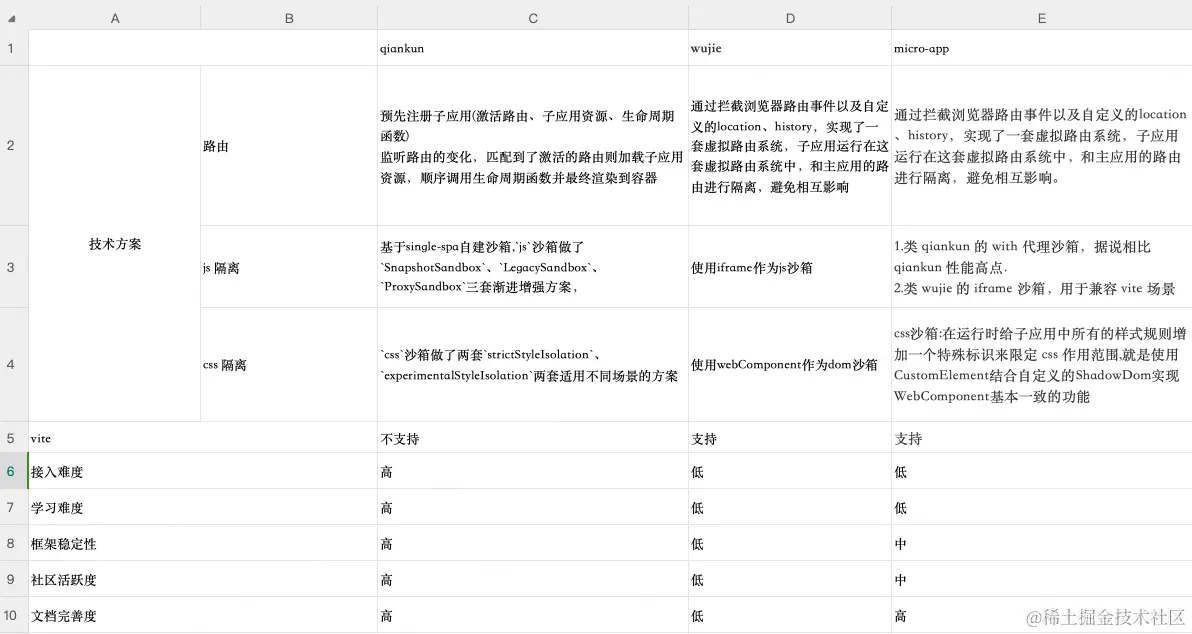Click wujie '支持' cell in vite row
Viewport: 1192px width, 634px height.
[x=790, y=438]
